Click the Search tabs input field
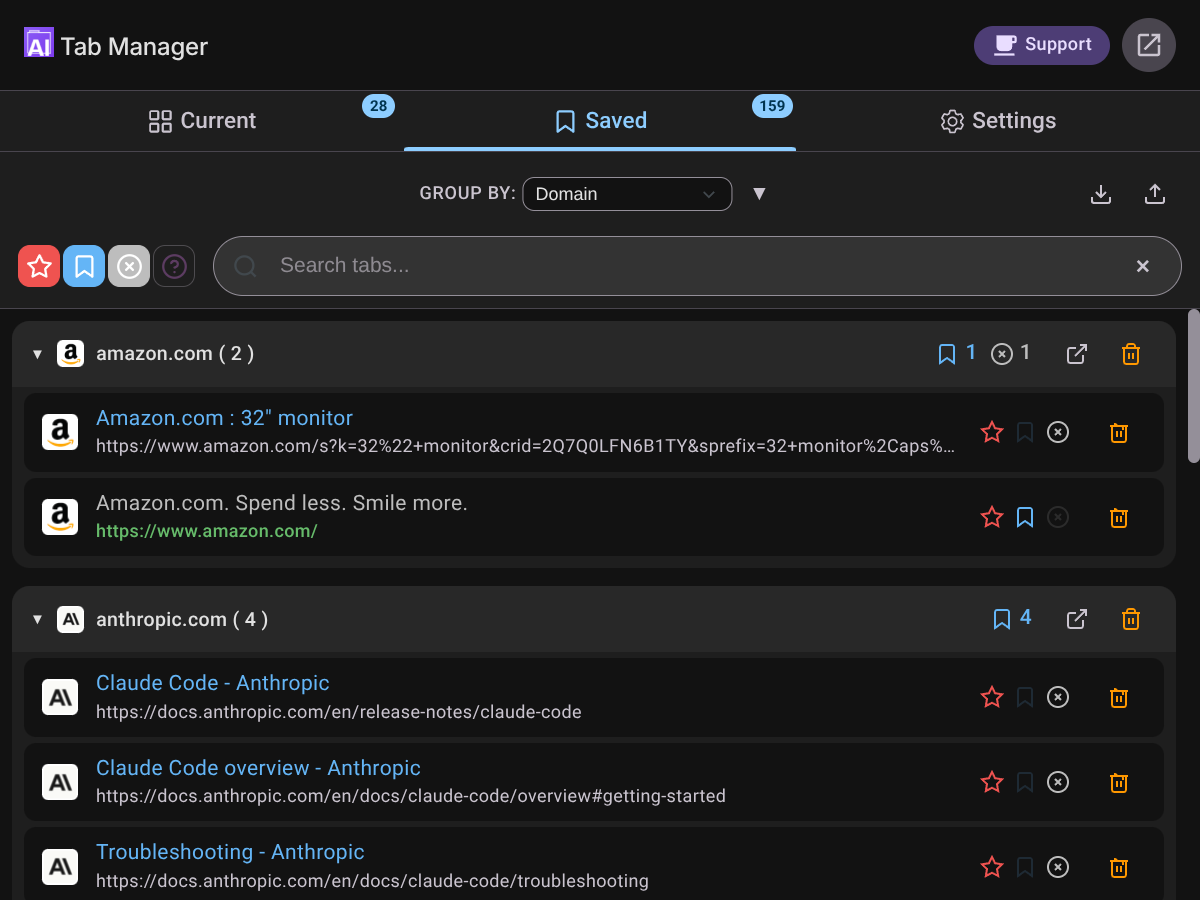Image resolution: width=1200 pixels, height=900 pixels. pyautogui.click(x=697, y=266)
